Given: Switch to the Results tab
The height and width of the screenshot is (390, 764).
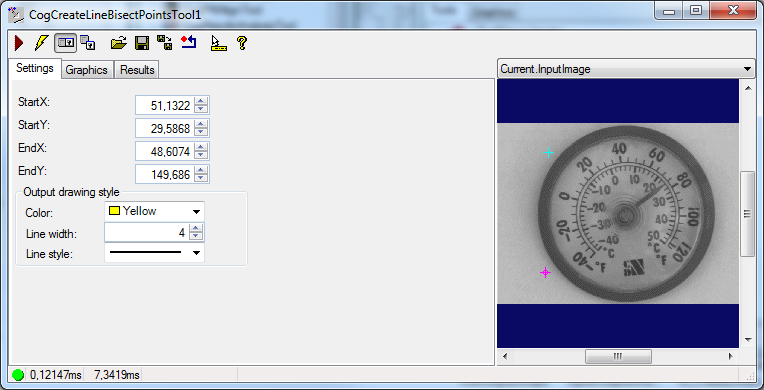Looking at the screenshot, I should click(137, 70).
